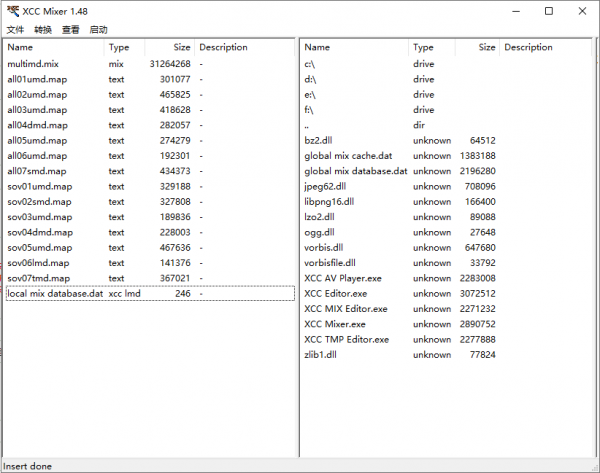The height and width of the screenshot is (473, 600).
Task: Click the 31264268 size value of multimd.mix
Action: [170, 64]
